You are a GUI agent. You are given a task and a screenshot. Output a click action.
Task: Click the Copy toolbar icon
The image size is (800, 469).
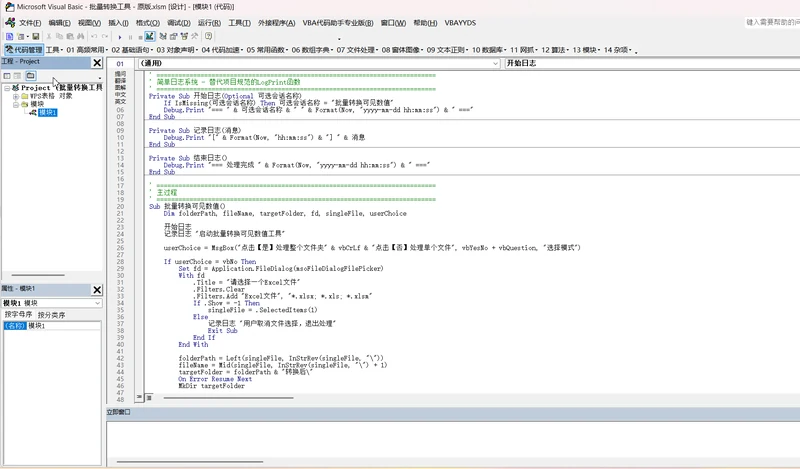59,36
